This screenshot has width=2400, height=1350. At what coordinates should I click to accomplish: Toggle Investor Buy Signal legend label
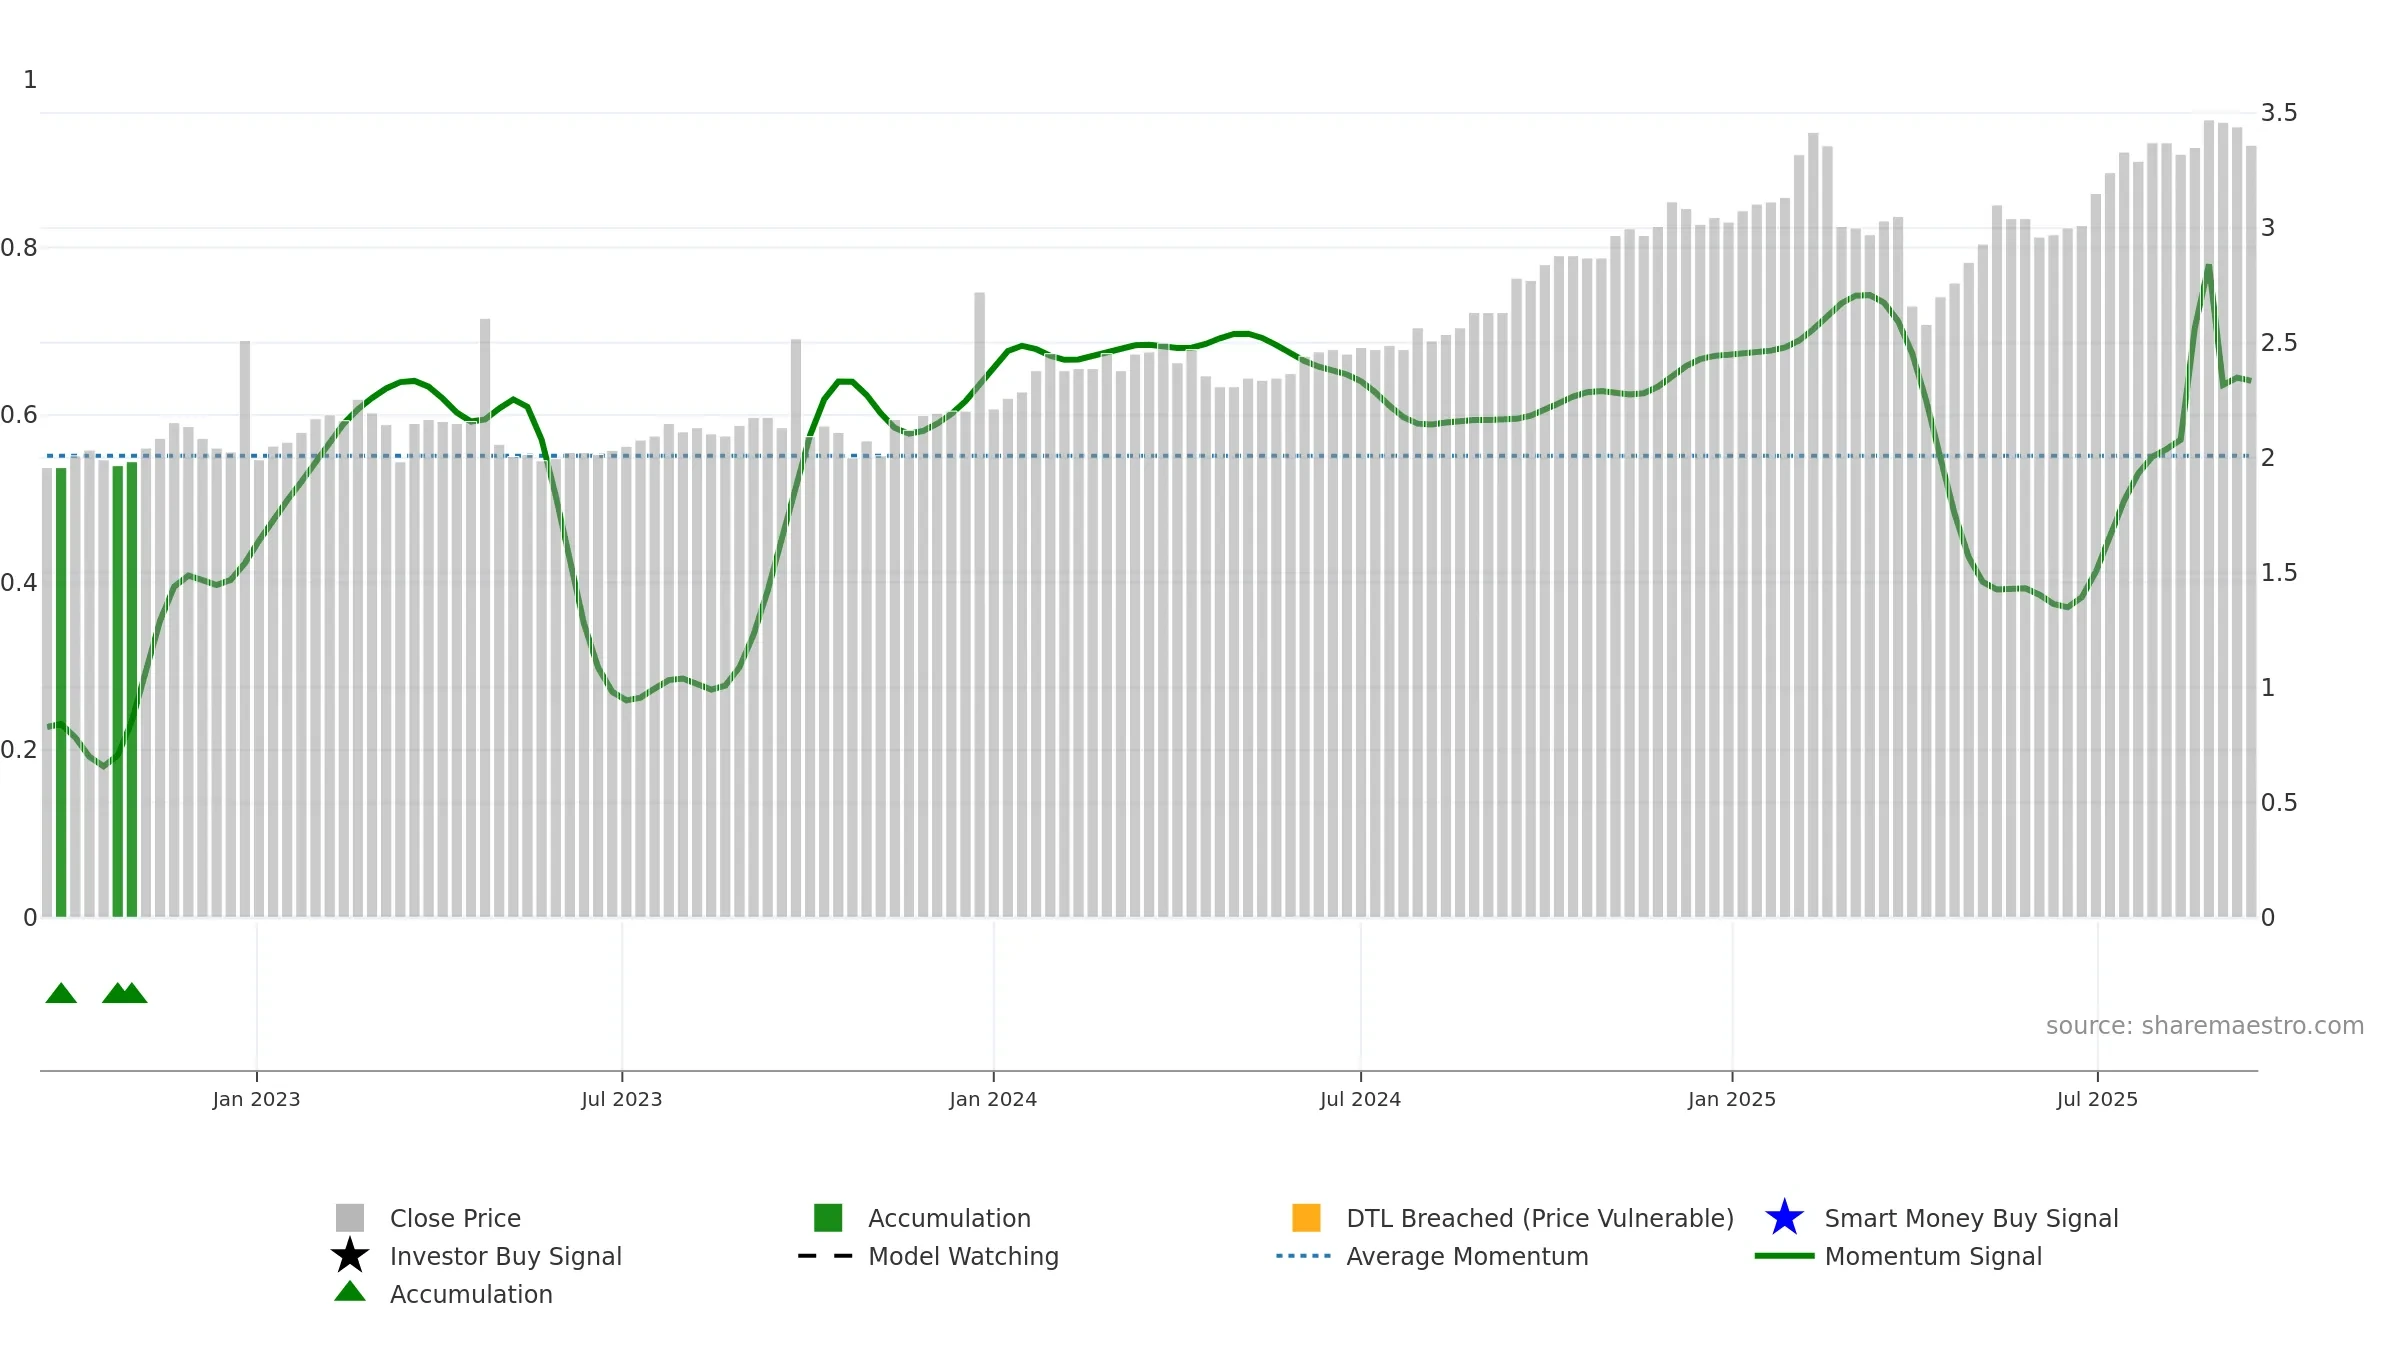pos(505,1256)
